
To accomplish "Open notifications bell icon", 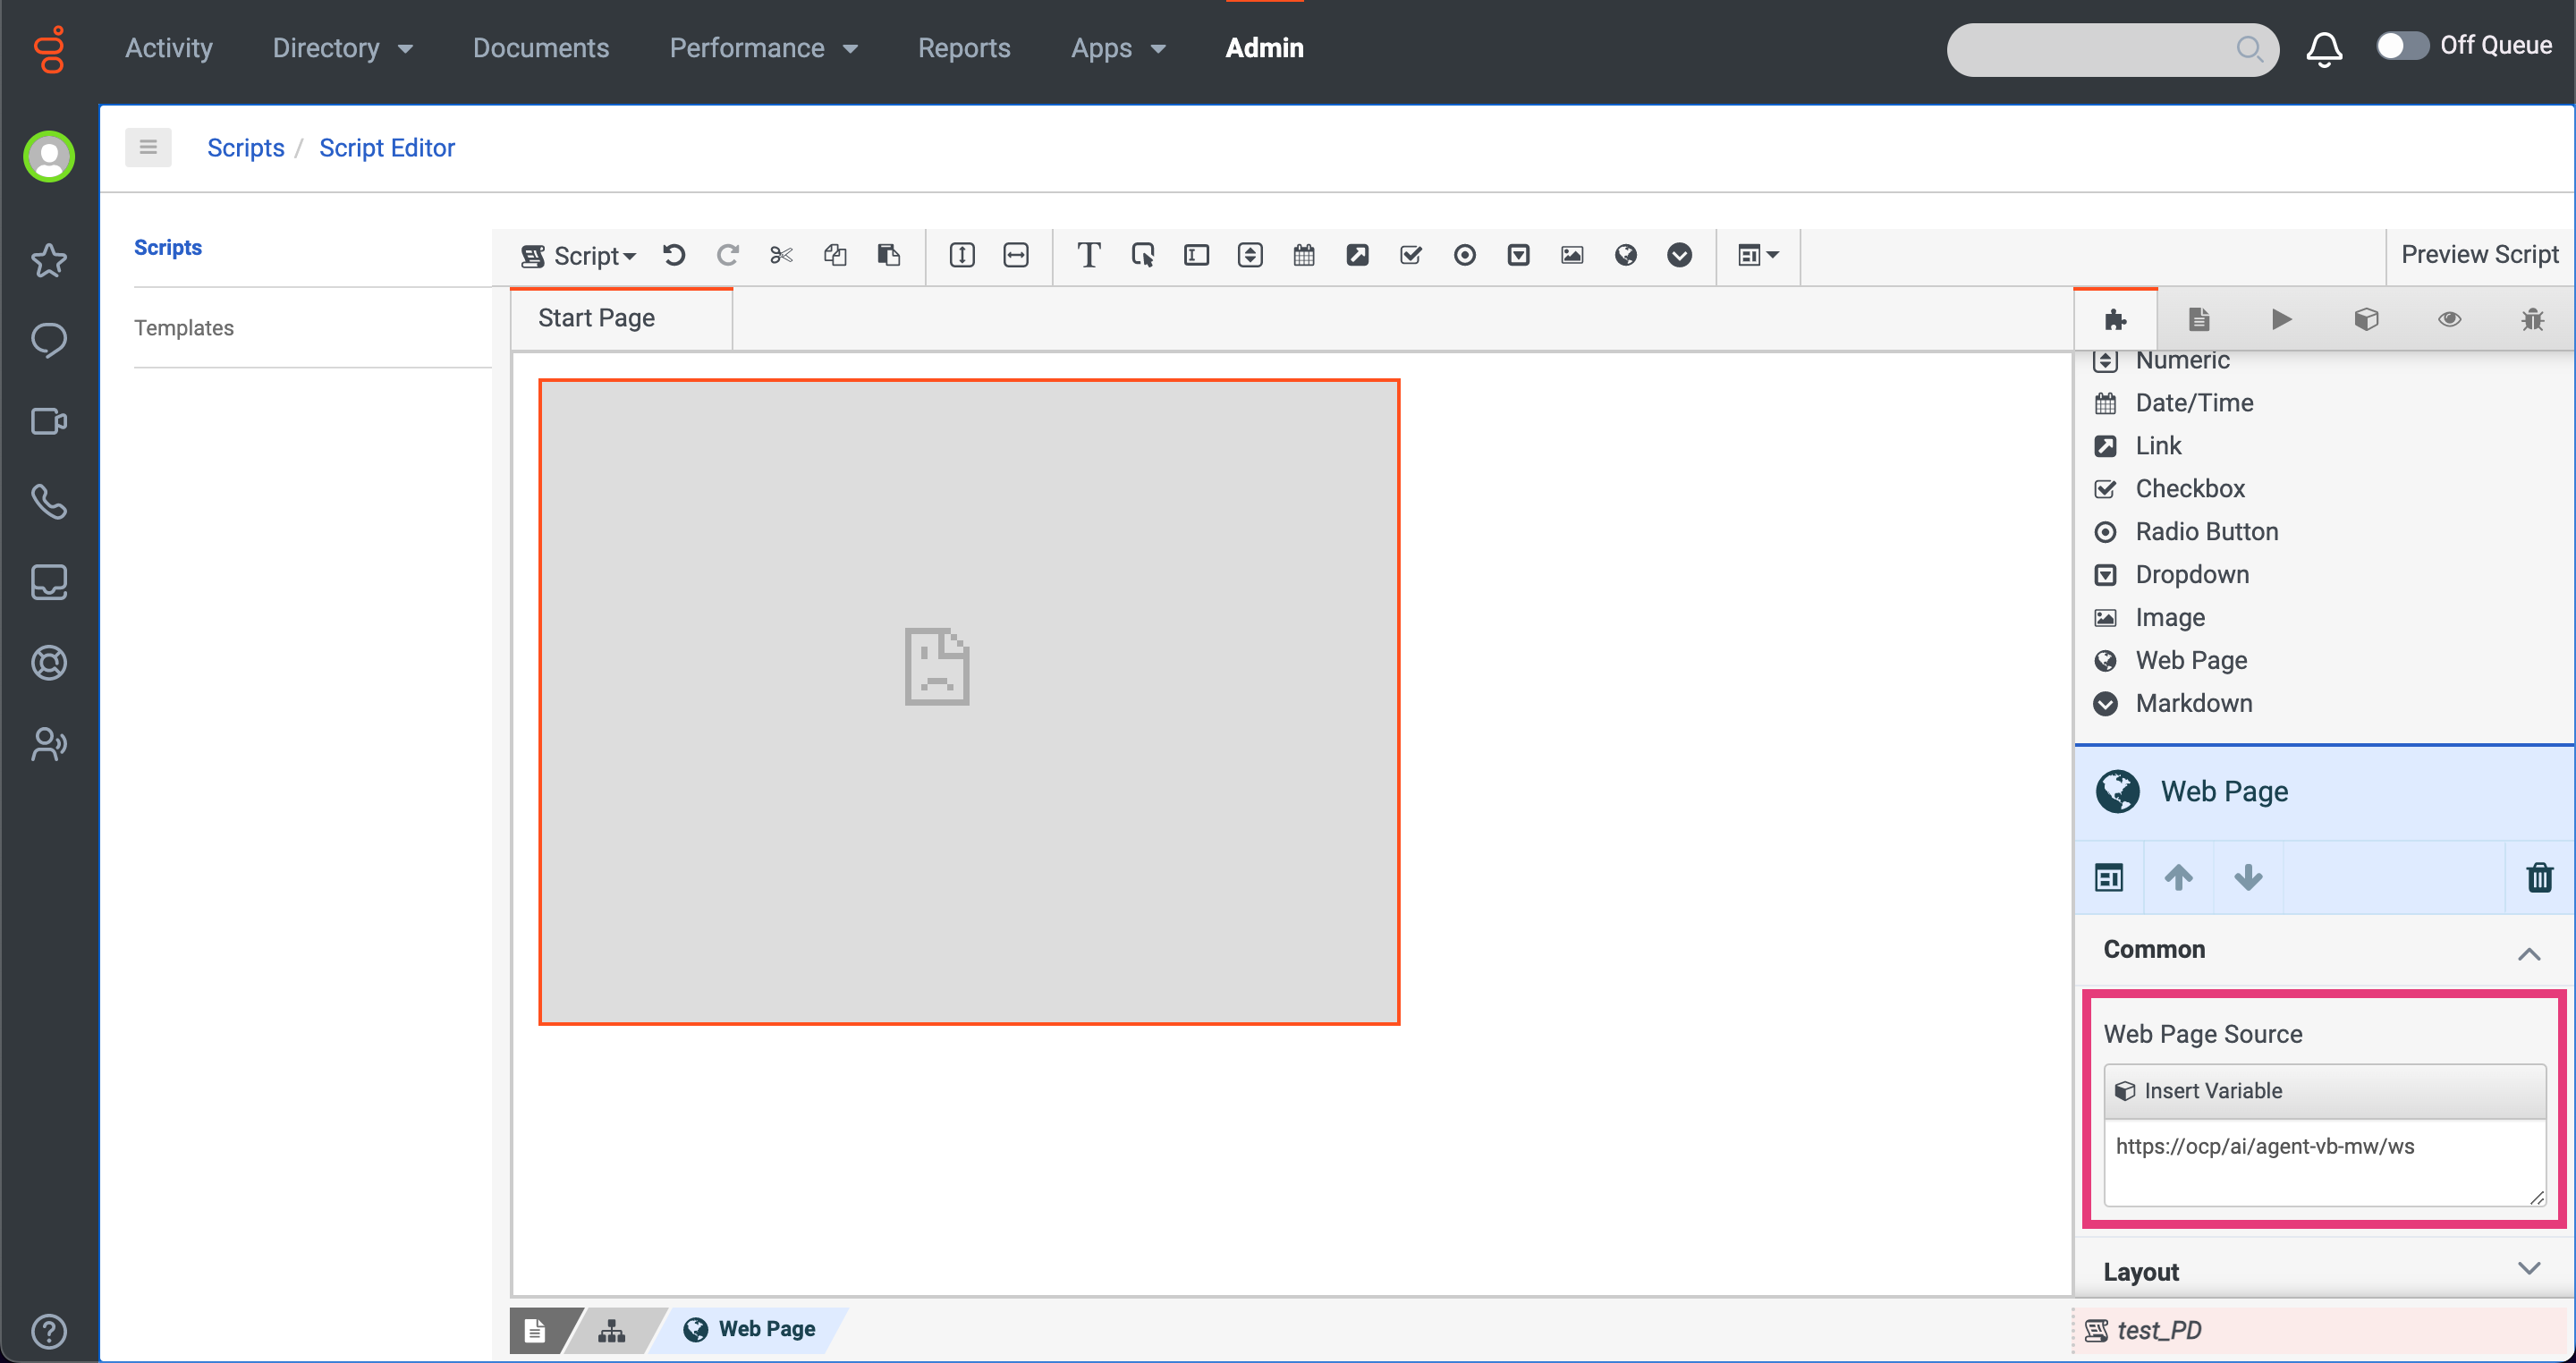I will [x=2324, y=48].
